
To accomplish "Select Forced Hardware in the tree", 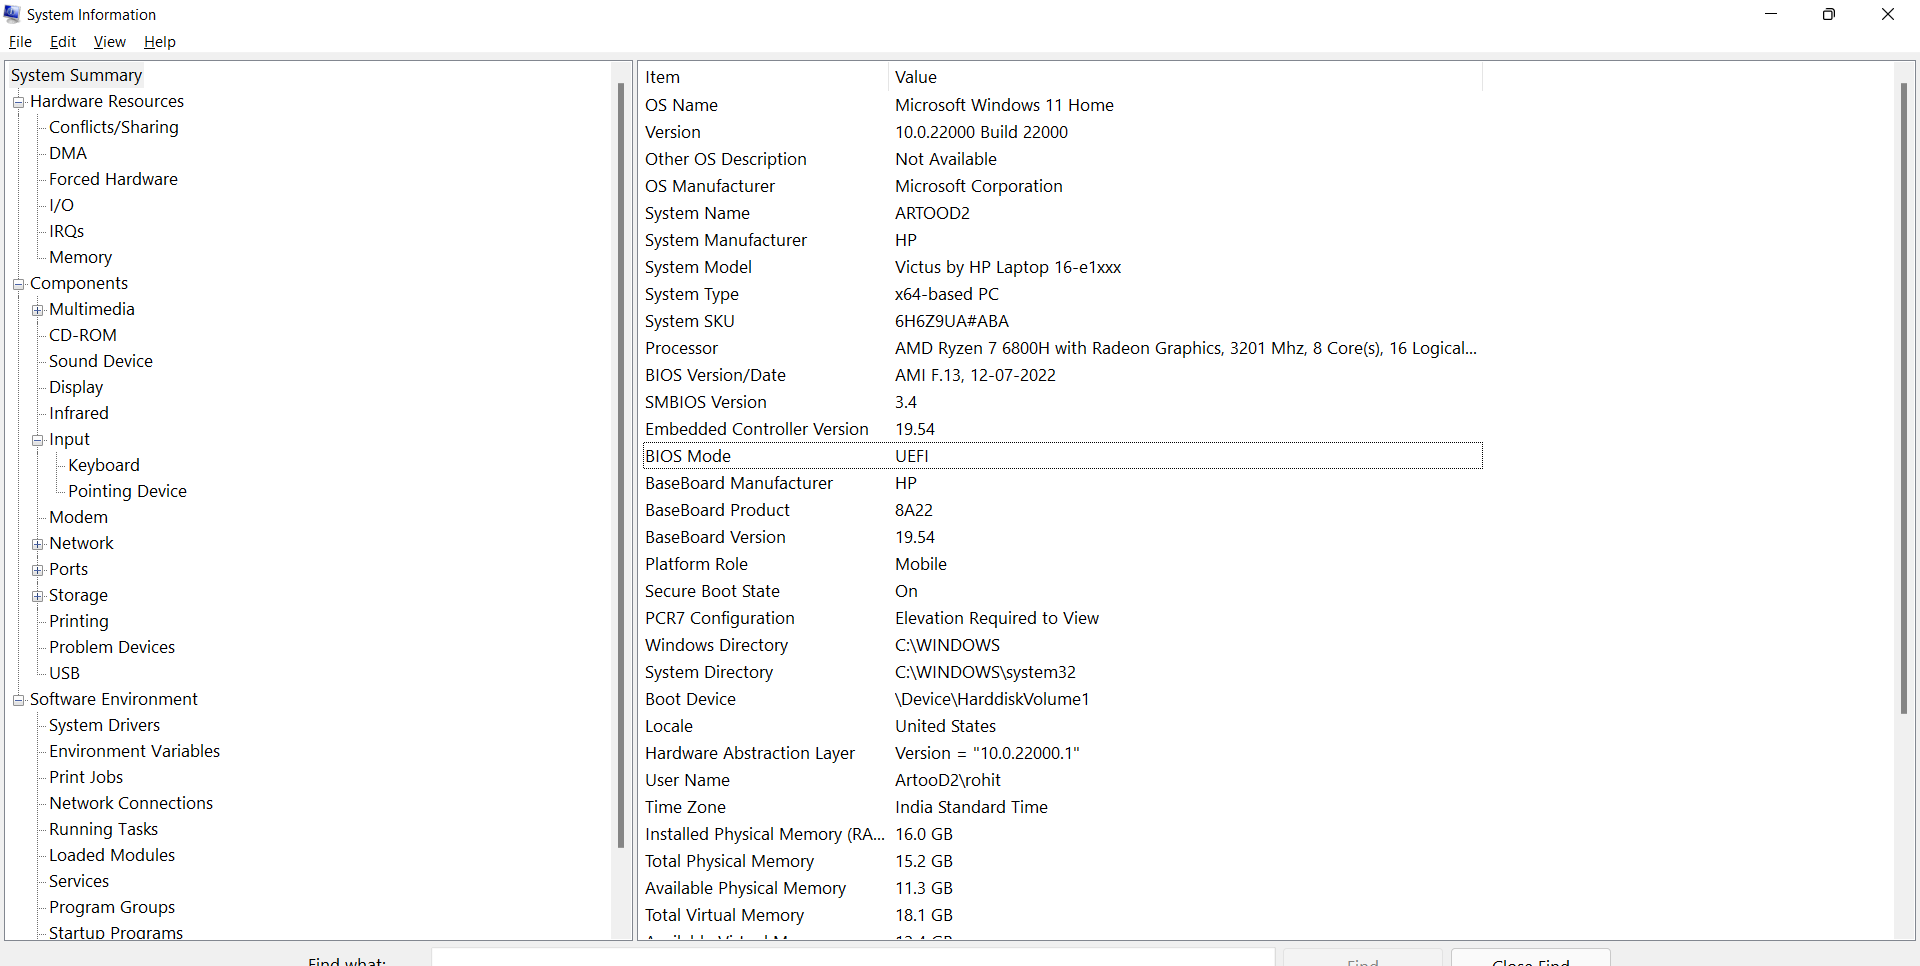I will coord(113,179).
